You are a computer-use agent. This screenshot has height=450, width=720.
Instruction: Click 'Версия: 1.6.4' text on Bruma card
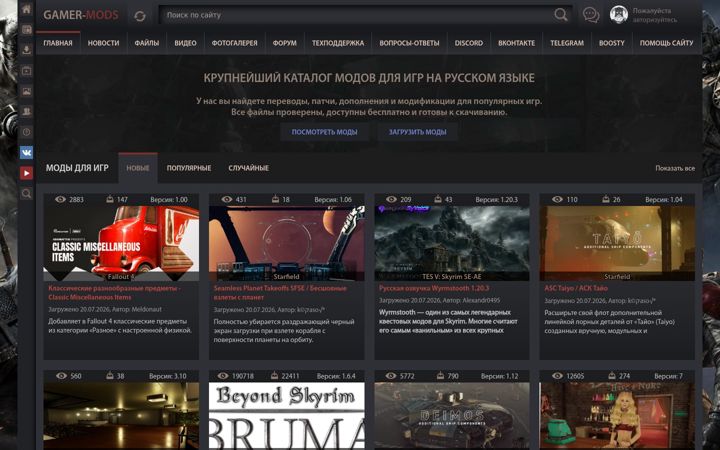[x=336, y=376]
